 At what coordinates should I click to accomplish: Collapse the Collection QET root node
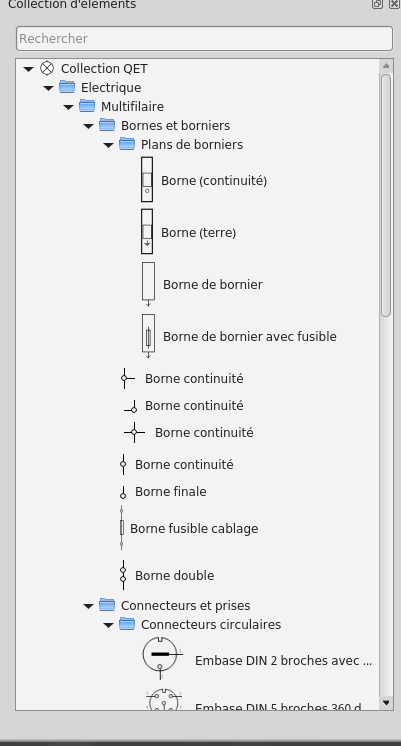[x=29, y=69]
